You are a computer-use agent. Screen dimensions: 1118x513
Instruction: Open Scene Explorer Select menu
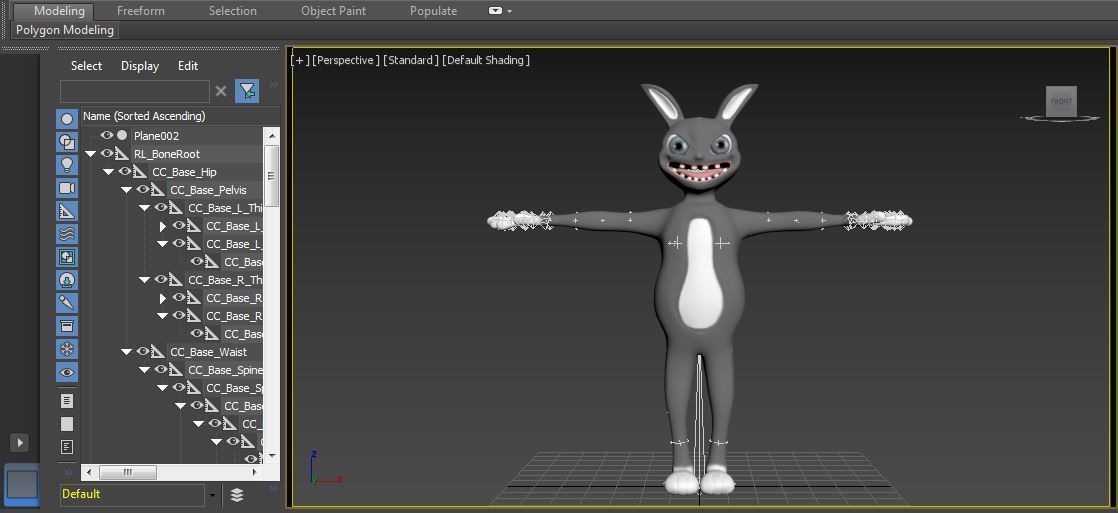(86, 66)
